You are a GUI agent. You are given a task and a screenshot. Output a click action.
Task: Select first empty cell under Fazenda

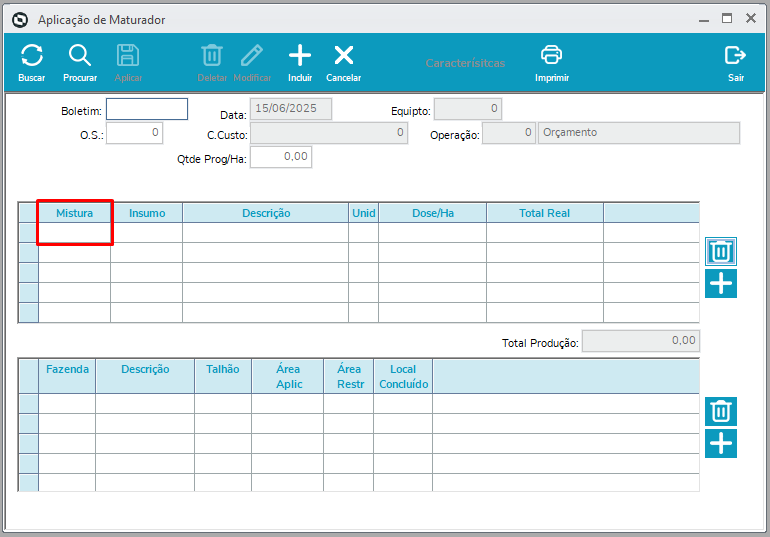tap(67, 404)
